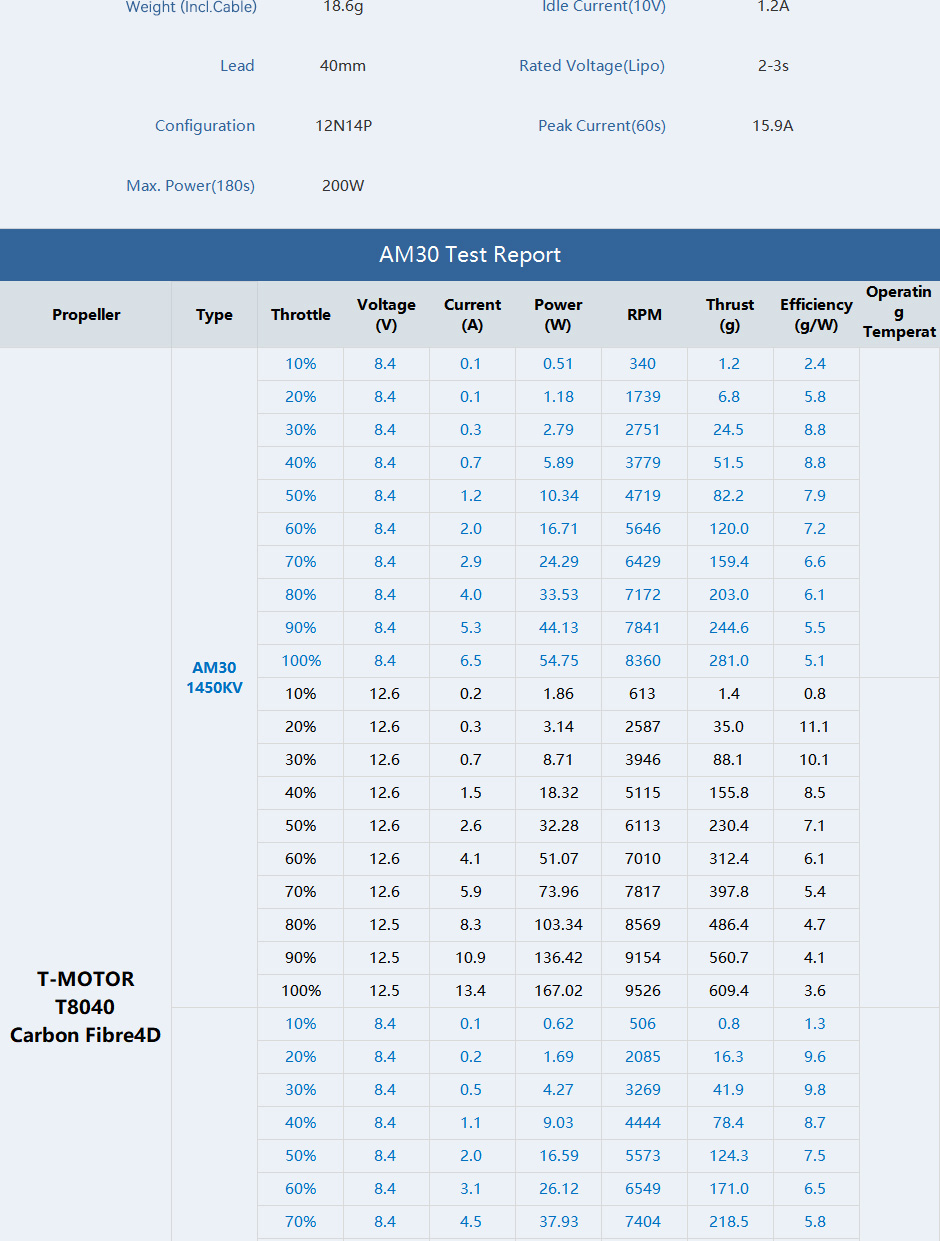
Task: Click the Operating Temperature column header
Action: (899, 312)
